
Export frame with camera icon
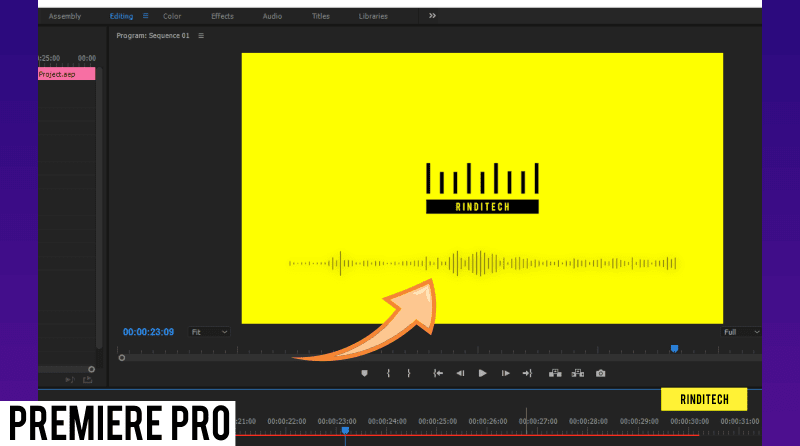click(x=601, y=374)
